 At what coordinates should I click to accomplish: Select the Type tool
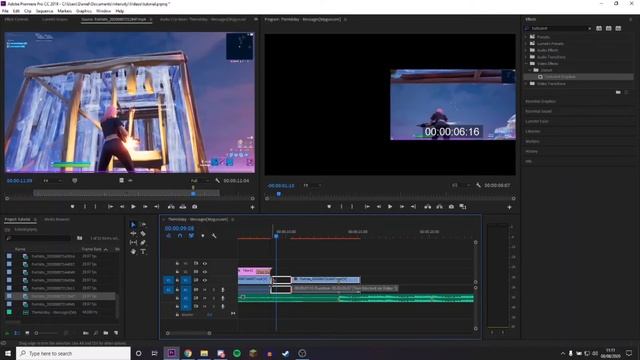[x=143, y=251]
